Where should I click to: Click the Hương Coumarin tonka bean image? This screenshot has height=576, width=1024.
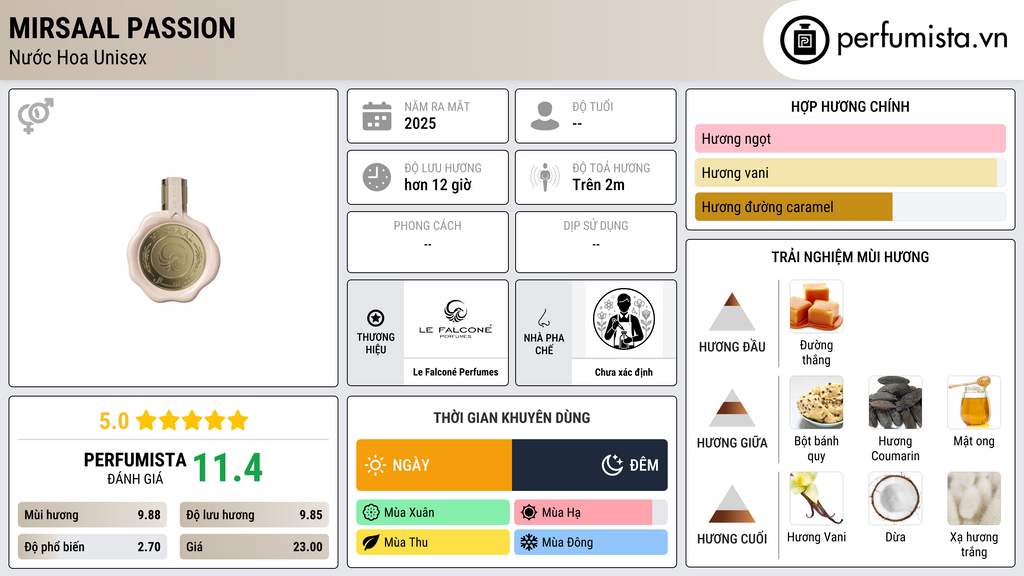click(895, 402)
